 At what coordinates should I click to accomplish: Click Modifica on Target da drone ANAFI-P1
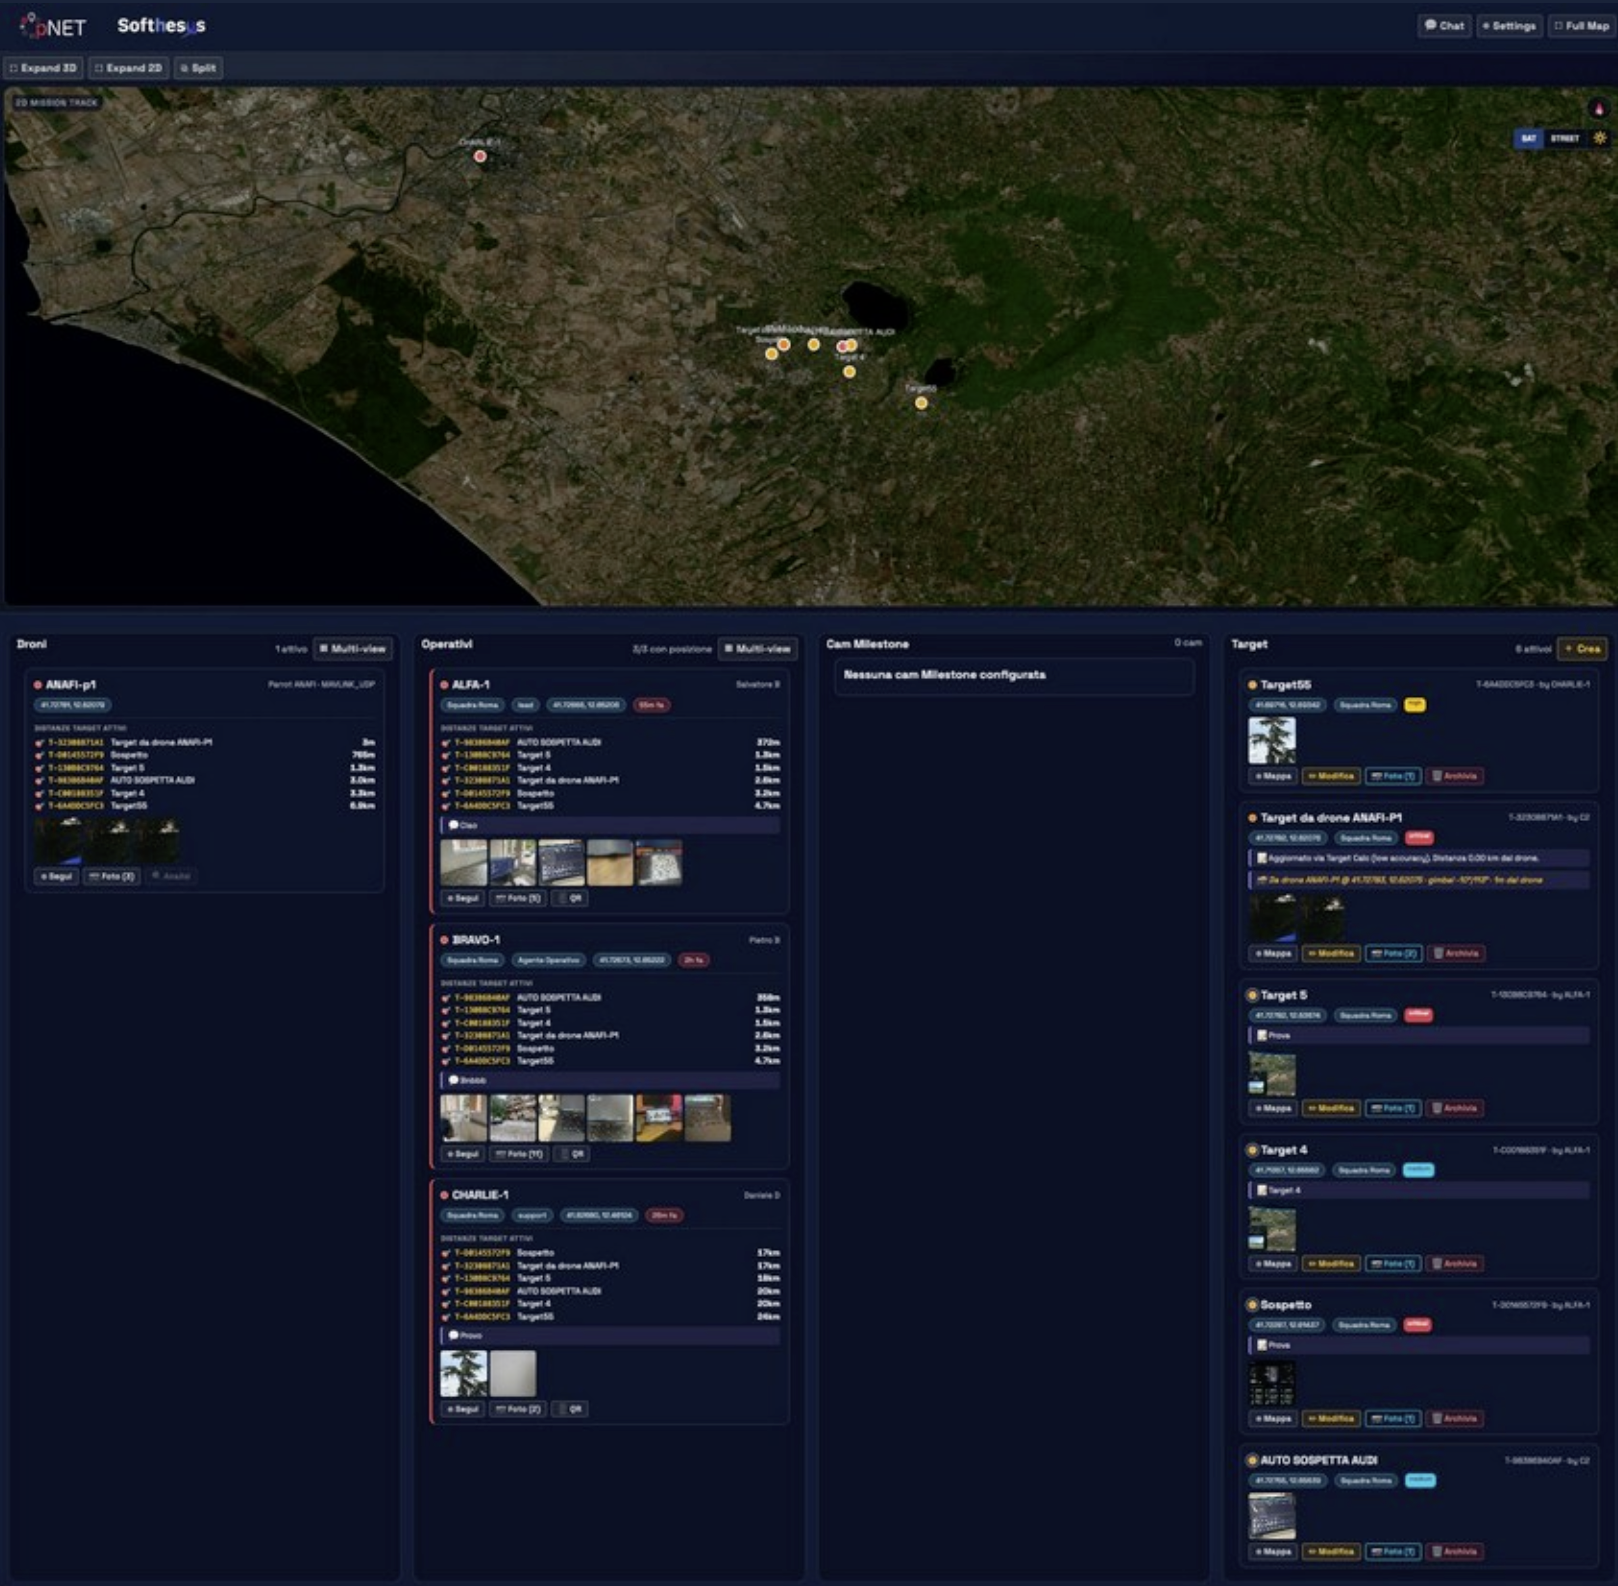pyautogui.click(x=1331, y=953)
